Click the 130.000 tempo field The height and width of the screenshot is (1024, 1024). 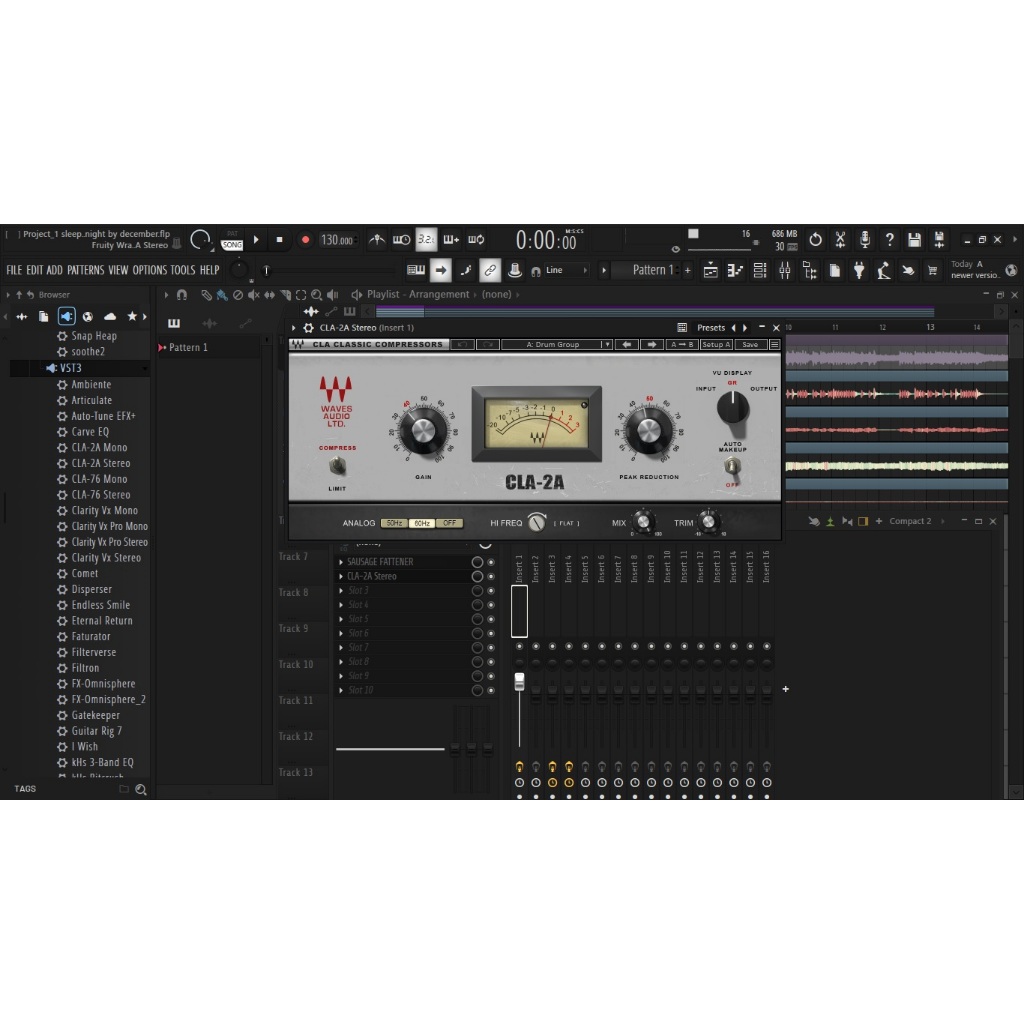337,240
